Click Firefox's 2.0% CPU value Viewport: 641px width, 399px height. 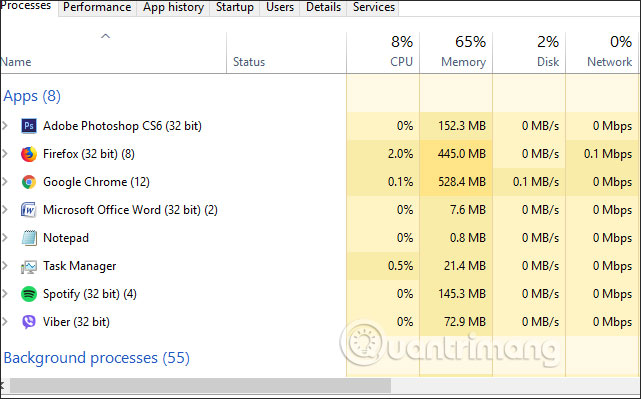click(400, 154)
